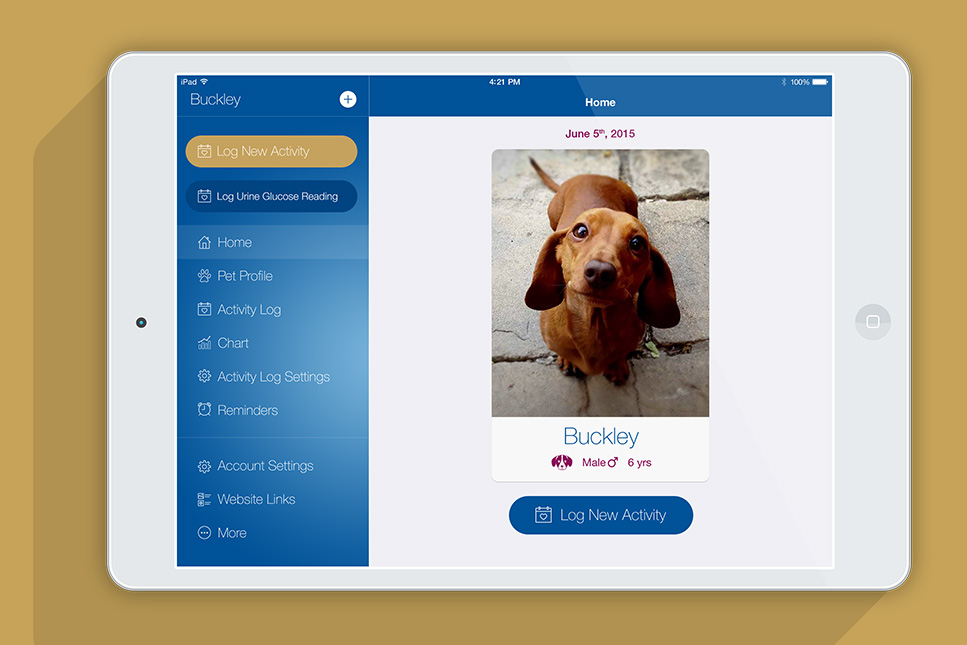The height and width of the screenshot is (645, 967).
Task: Tap the Male label on pet card
Action: 594,462
